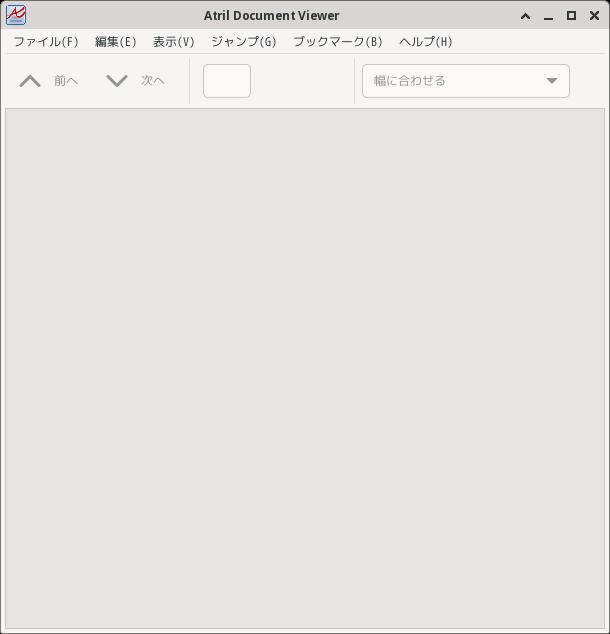Expand the 幅に合わせる zoom dropdown
The width and height of the screenshot is (610, 634).
466,81
